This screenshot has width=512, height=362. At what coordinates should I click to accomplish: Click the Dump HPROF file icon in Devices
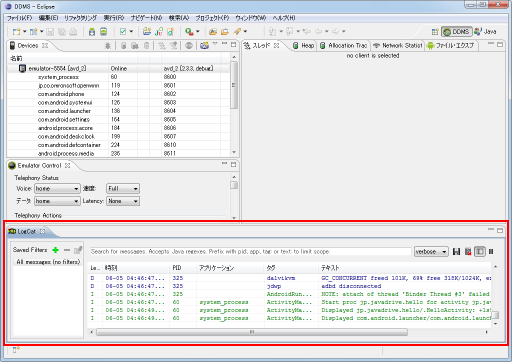tap(135, 46)
